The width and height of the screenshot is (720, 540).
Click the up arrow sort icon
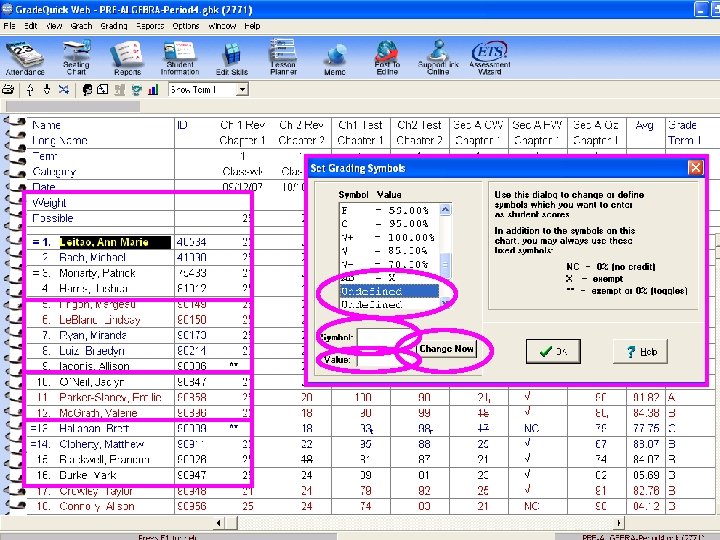(30, 90)
